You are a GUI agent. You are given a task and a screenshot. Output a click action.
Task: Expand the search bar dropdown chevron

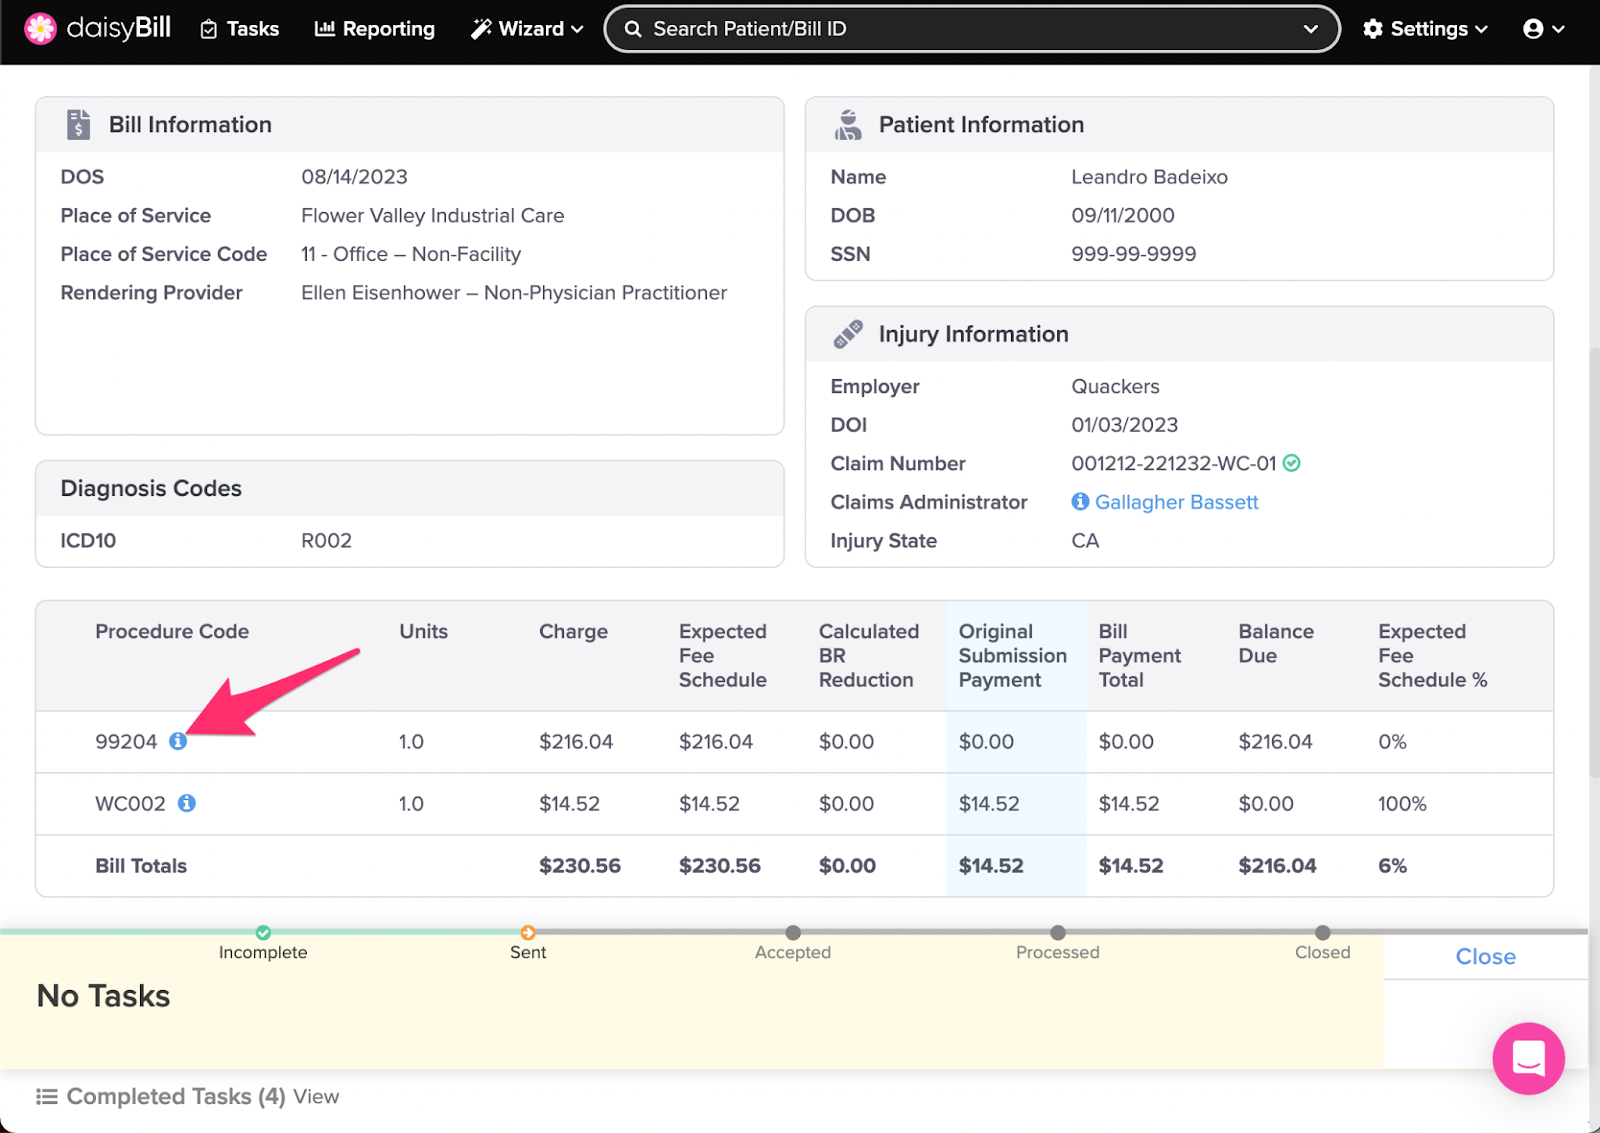click(x=1310, y=29)
